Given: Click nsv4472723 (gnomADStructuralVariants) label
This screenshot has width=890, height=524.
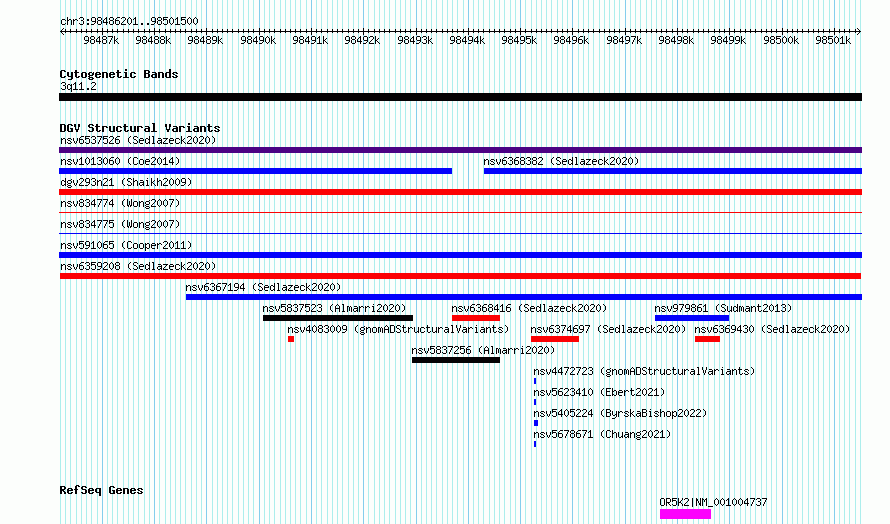Looking at the screenshot, I should click(x=644, y=371).
